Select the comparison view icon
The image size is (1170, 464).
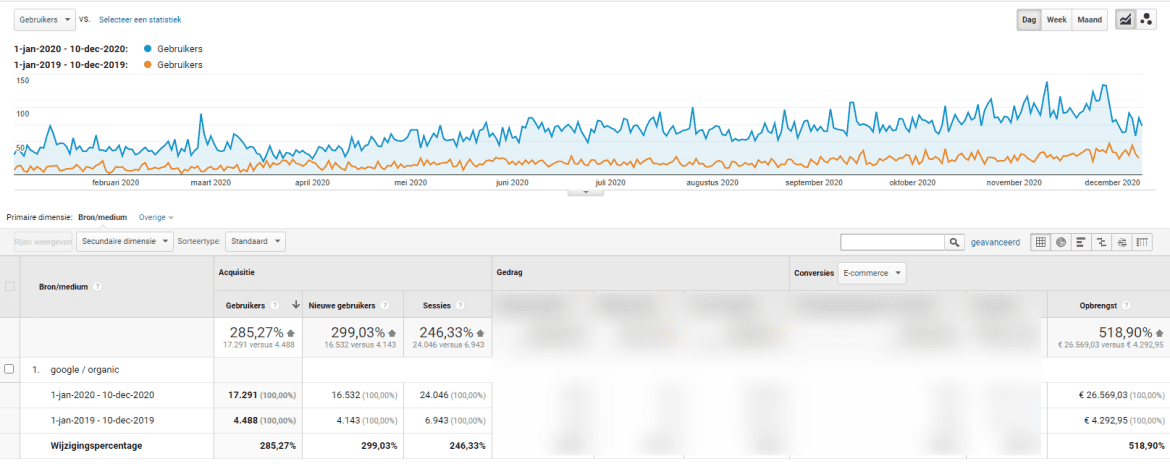[x=1101, y=242]
